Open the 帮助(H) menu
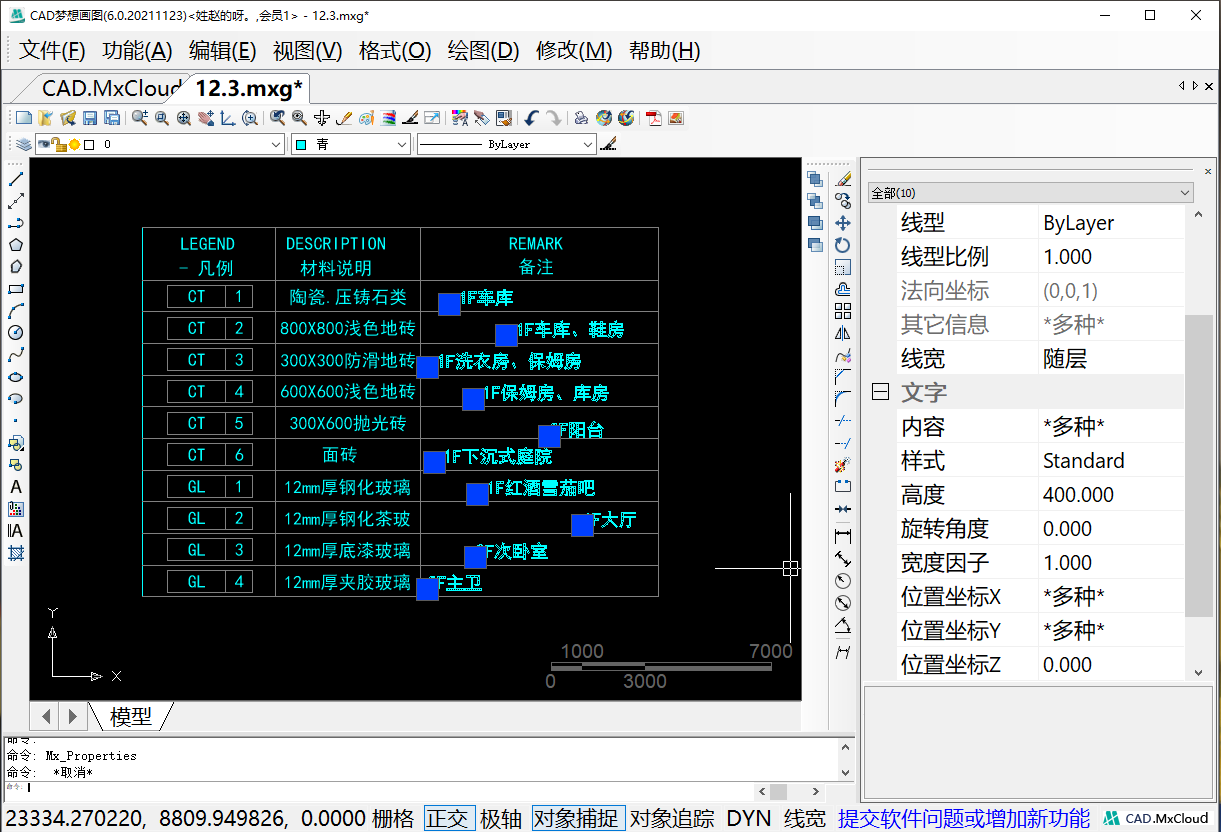The width and height of the screenshot is (1221, 832). [664, 51]
